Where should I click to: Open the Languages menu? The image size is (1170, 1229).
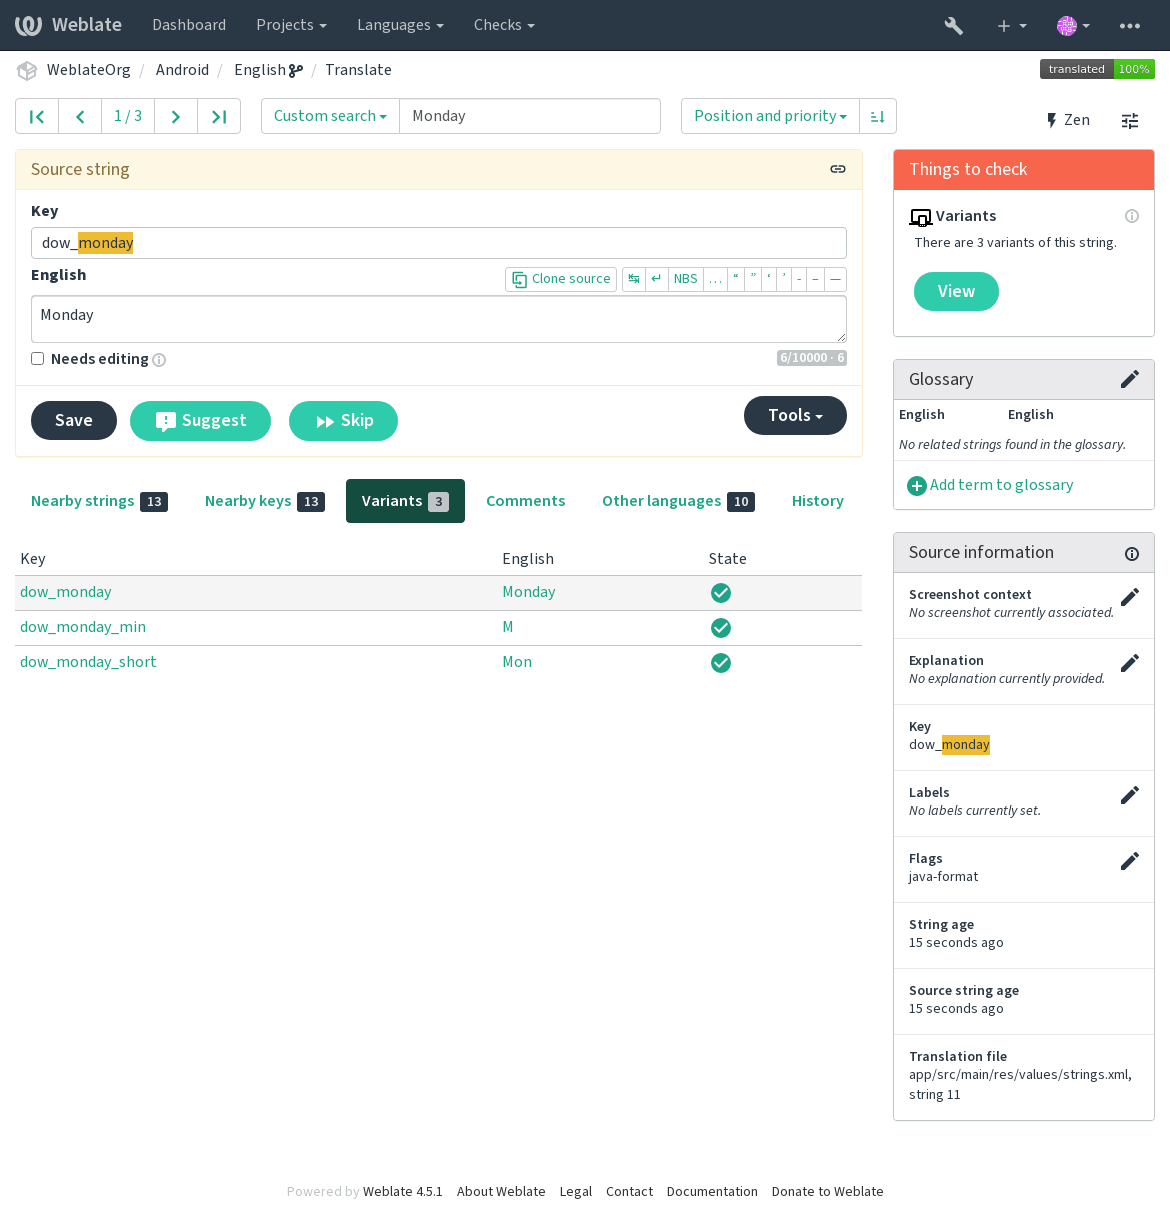[400, 25]
